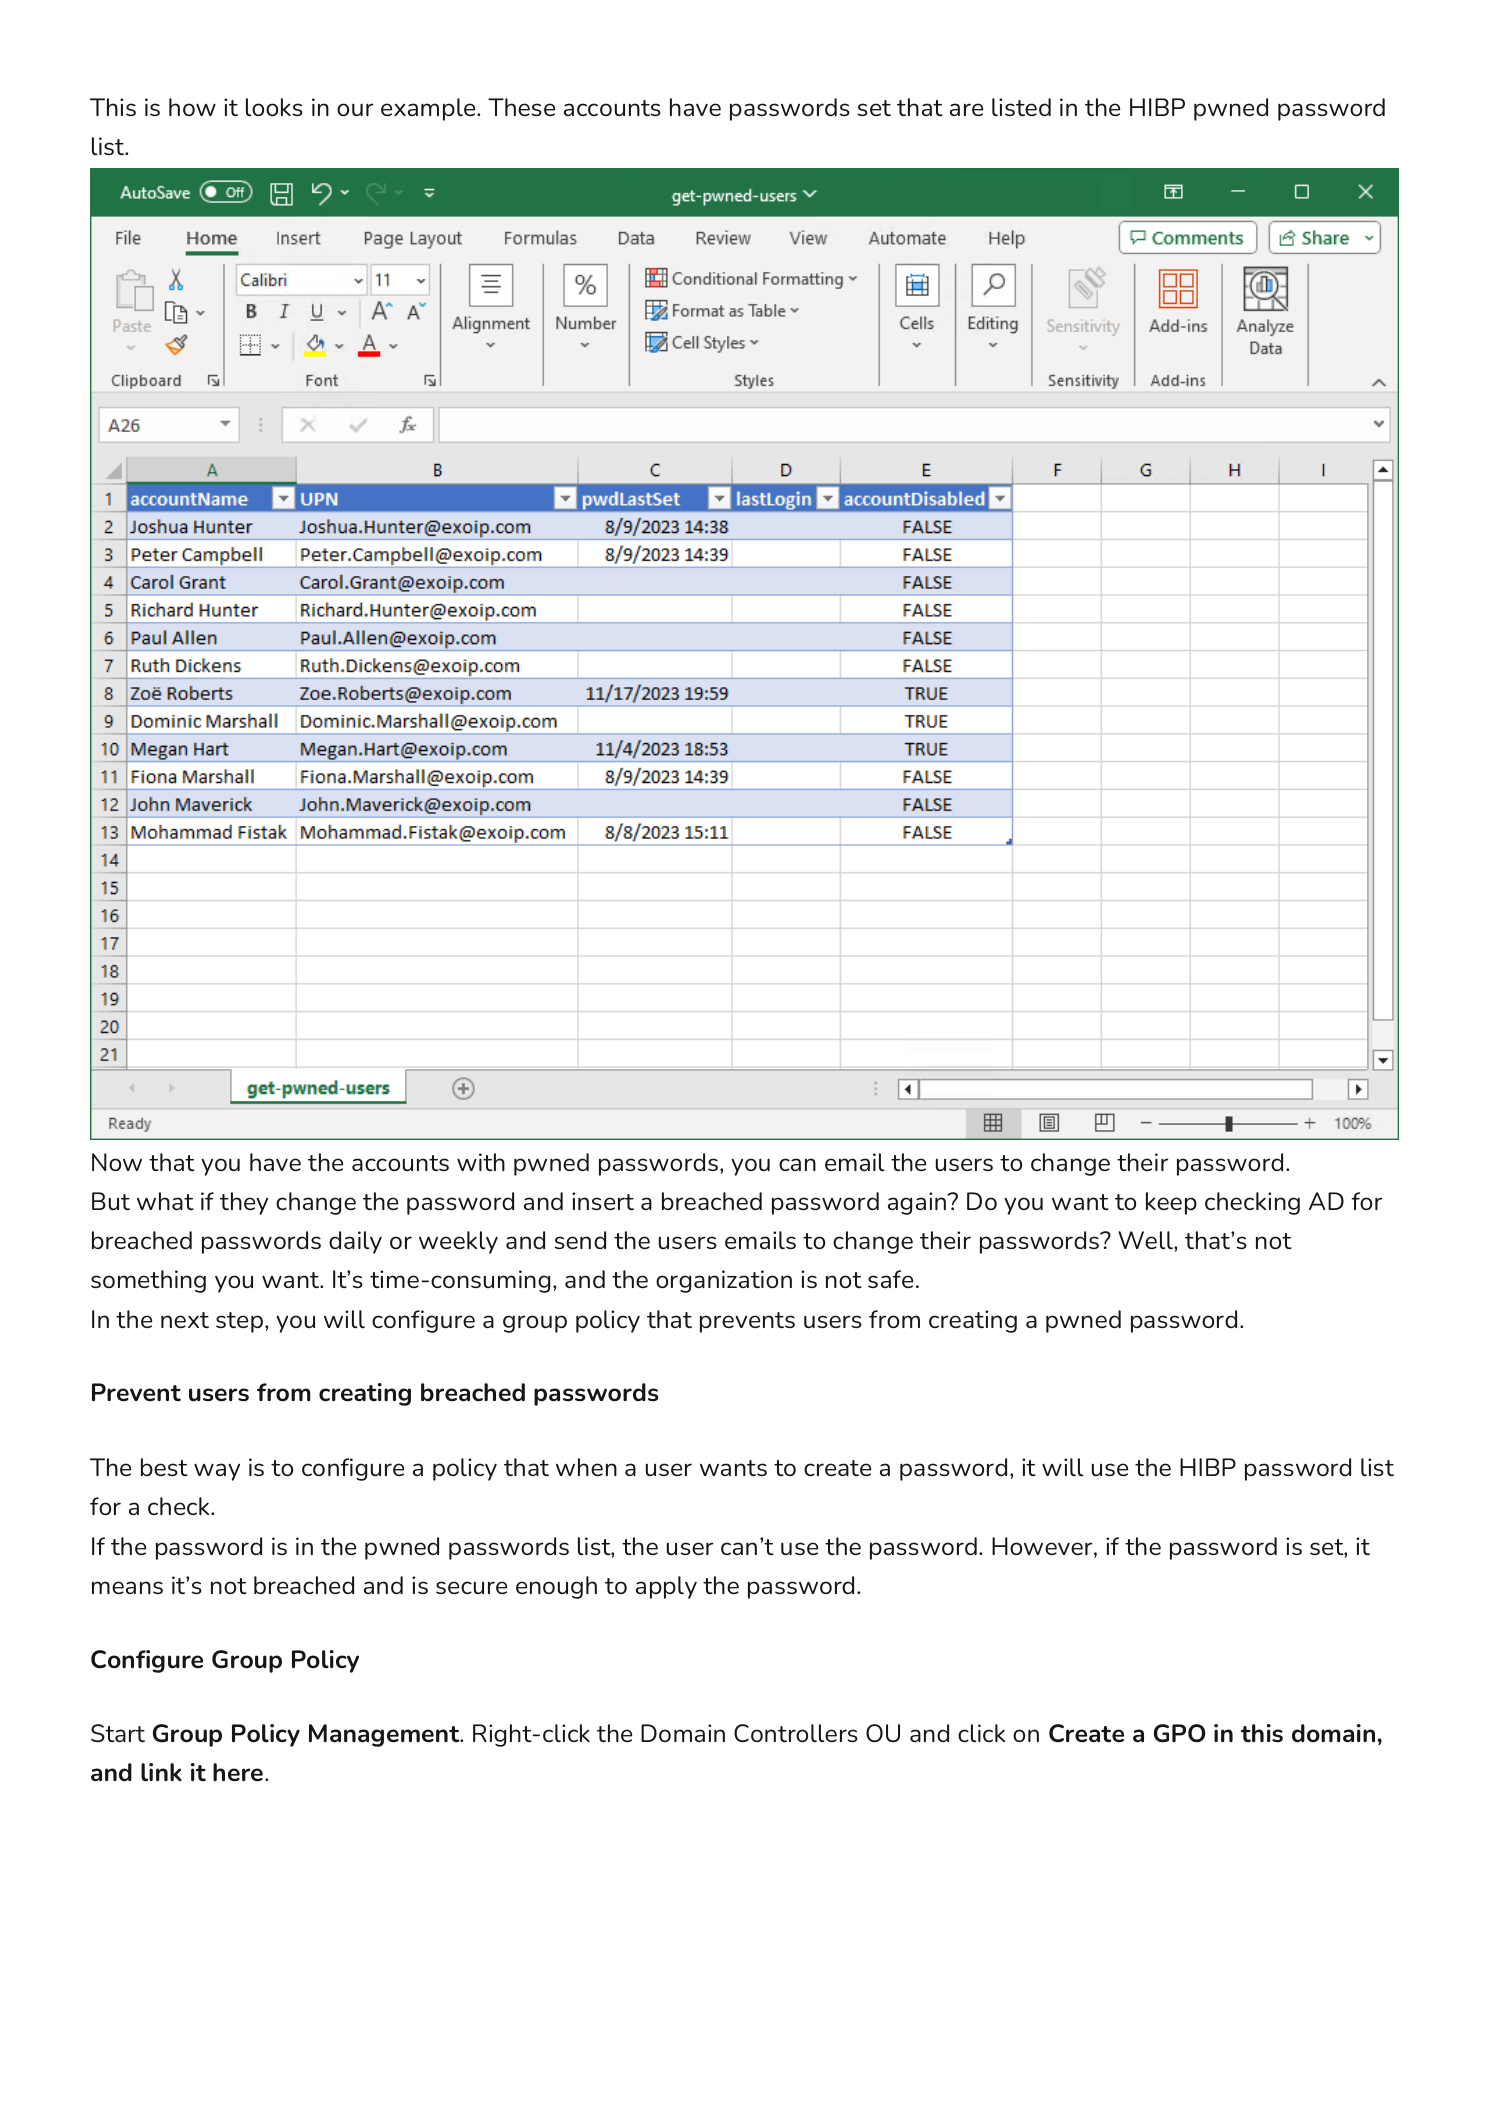Click the Analyze Data icon
The height and width of the screenshot is (2105, 1489).
[x=1265, y=289]
